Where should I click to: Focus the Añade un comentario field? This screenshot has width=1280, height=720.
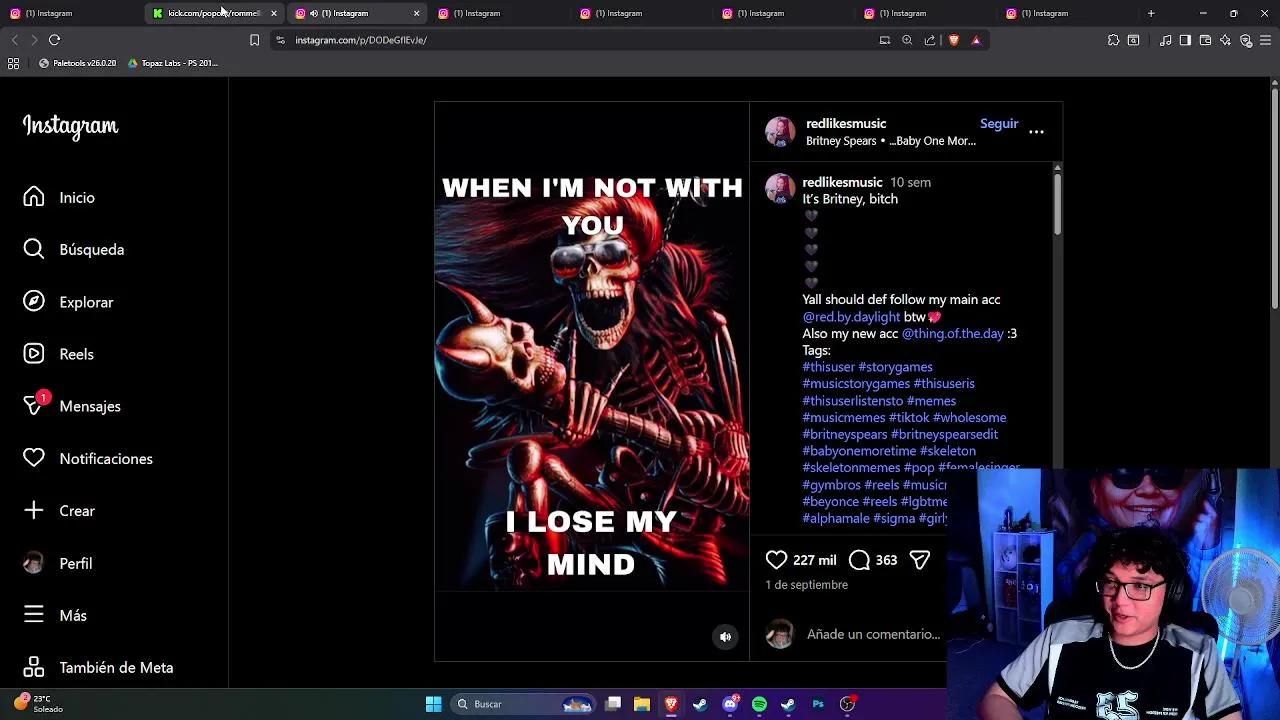click(873, 634)
